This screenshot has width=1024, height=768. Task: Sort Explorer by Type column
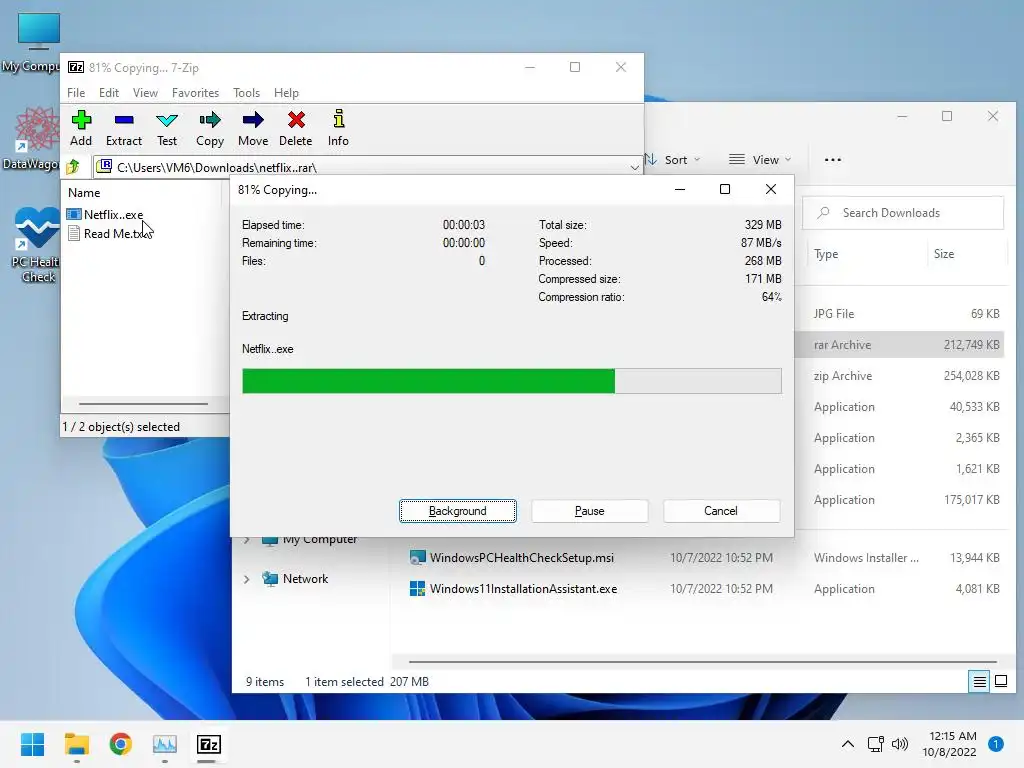pyautogui.click(x=826, y=254)
